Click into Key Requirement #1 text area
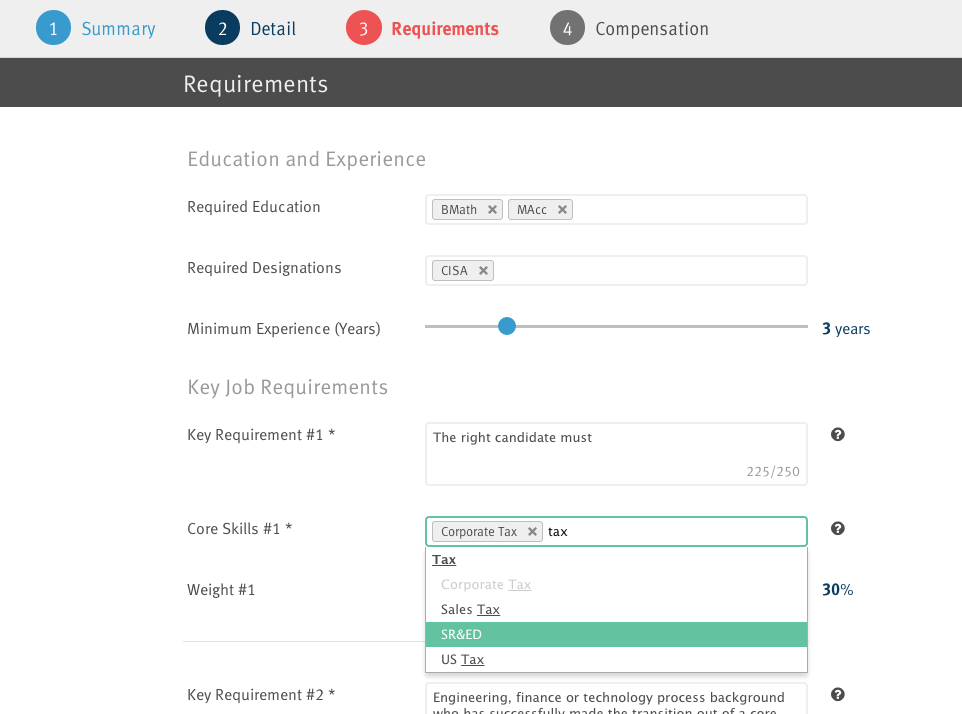 [616, 454]
